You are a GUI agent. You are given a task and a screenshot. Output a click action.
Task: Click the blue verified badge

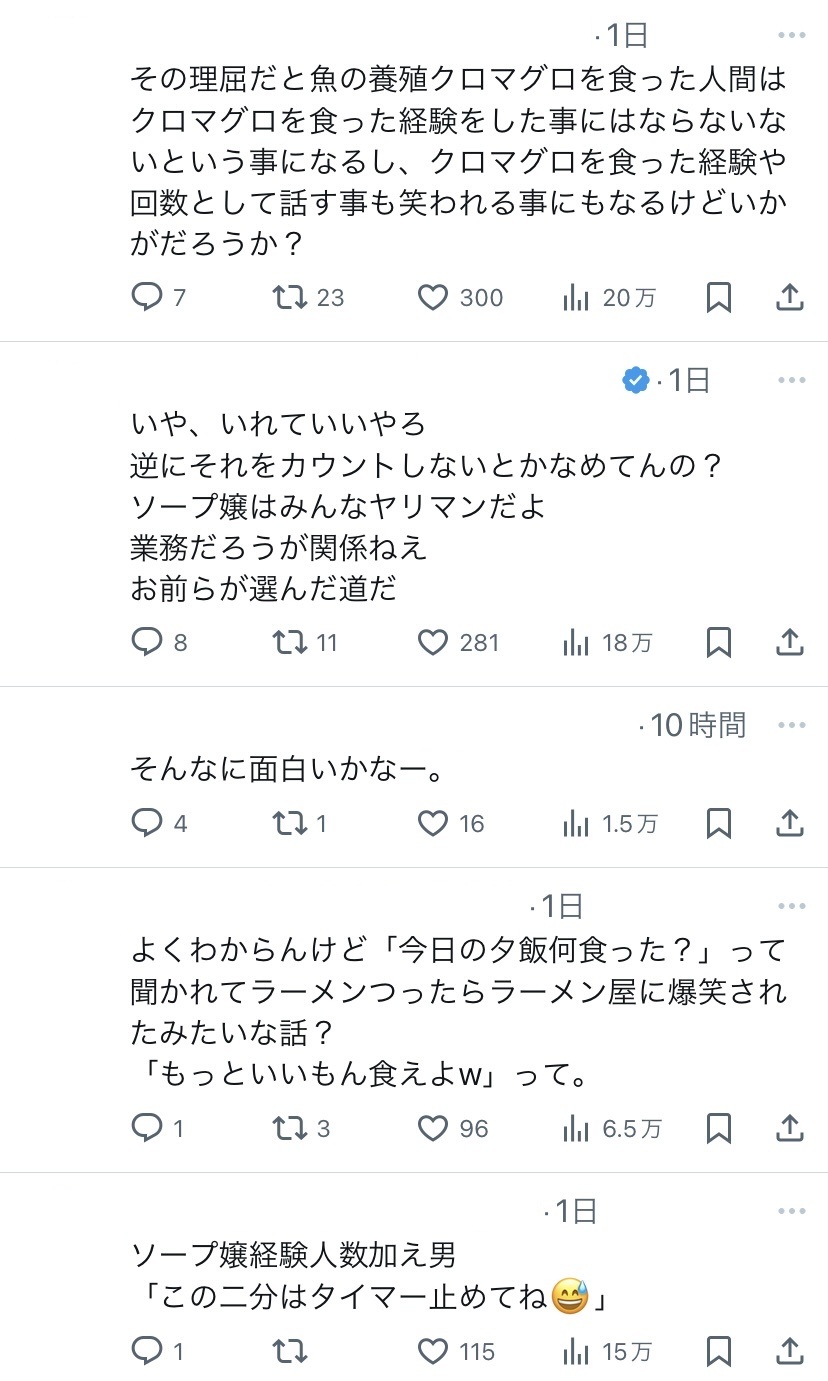pos(635,380)
